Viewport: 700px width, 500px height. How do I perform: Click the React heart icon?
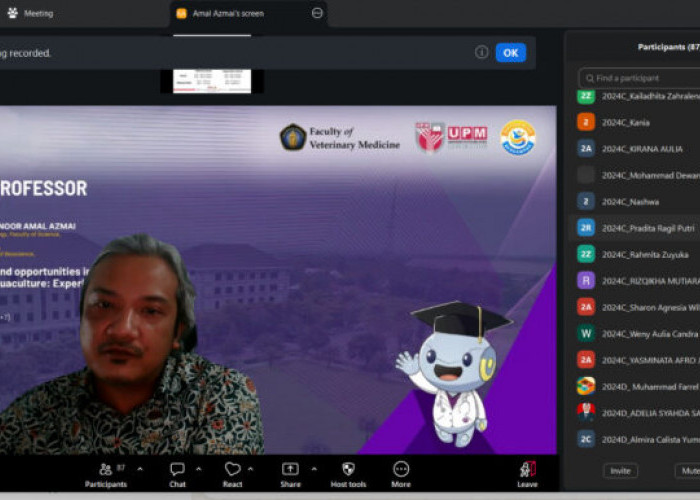[233, 469]
